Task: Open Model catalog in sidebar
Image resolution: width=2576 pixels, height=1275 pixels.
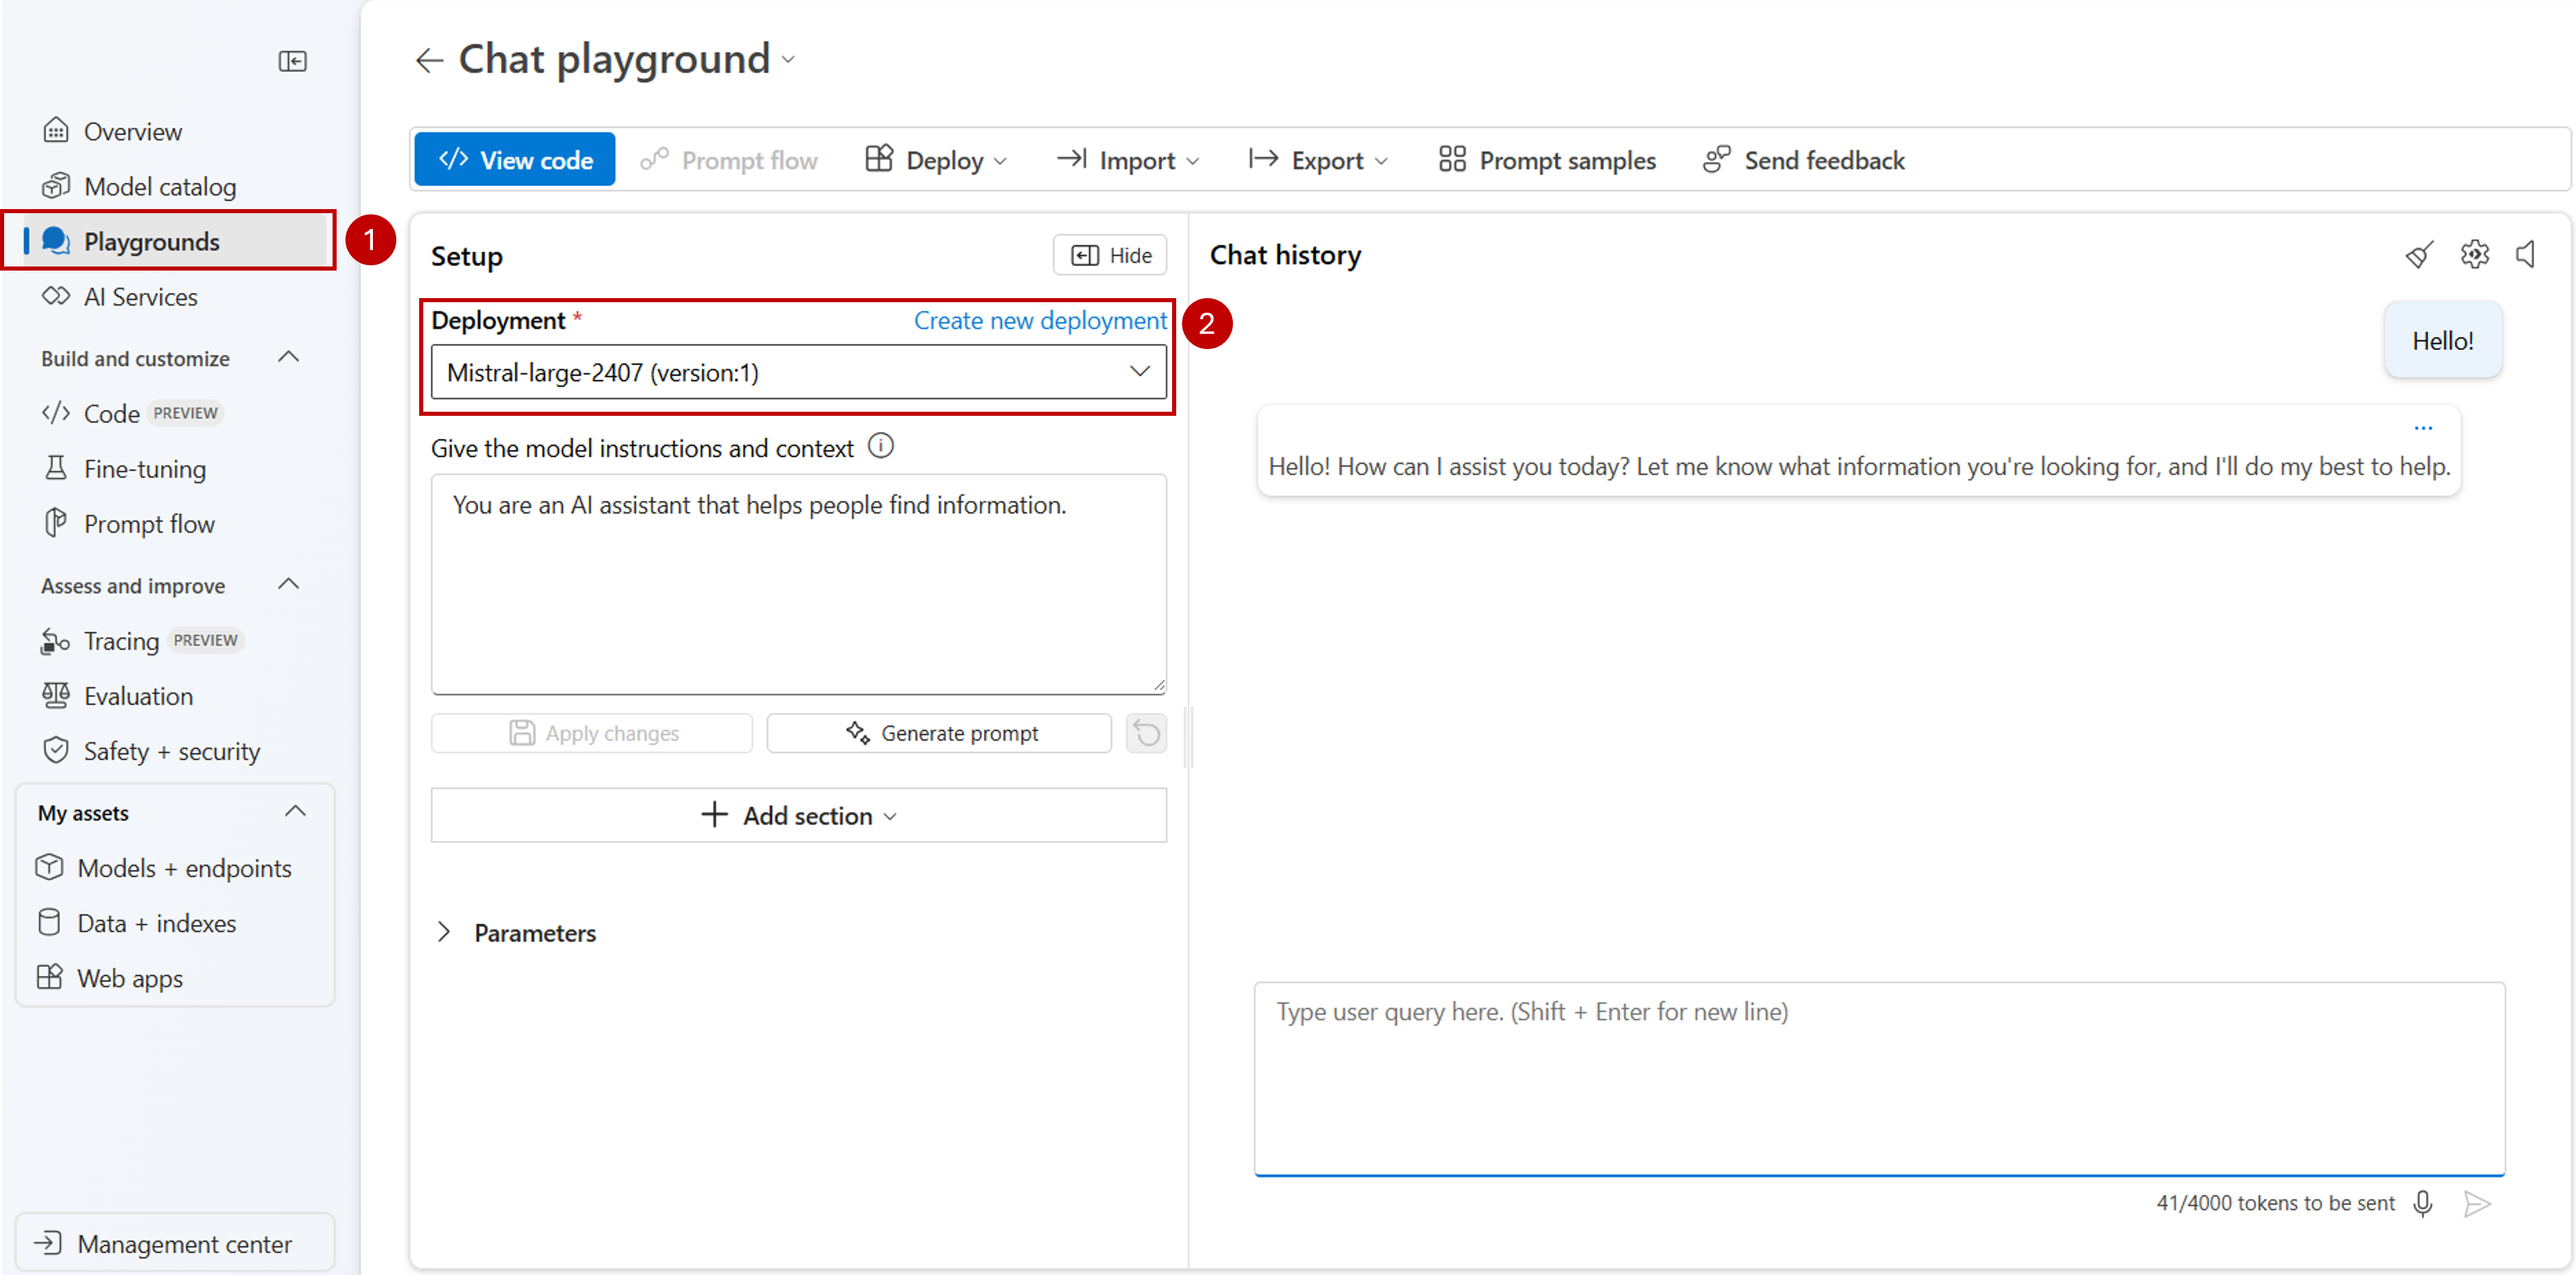Action: coord(160,186)
